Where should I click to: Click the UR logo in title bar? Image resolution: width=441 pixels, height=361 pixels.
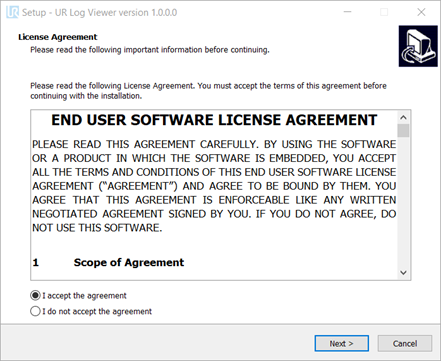pos(12,12)
